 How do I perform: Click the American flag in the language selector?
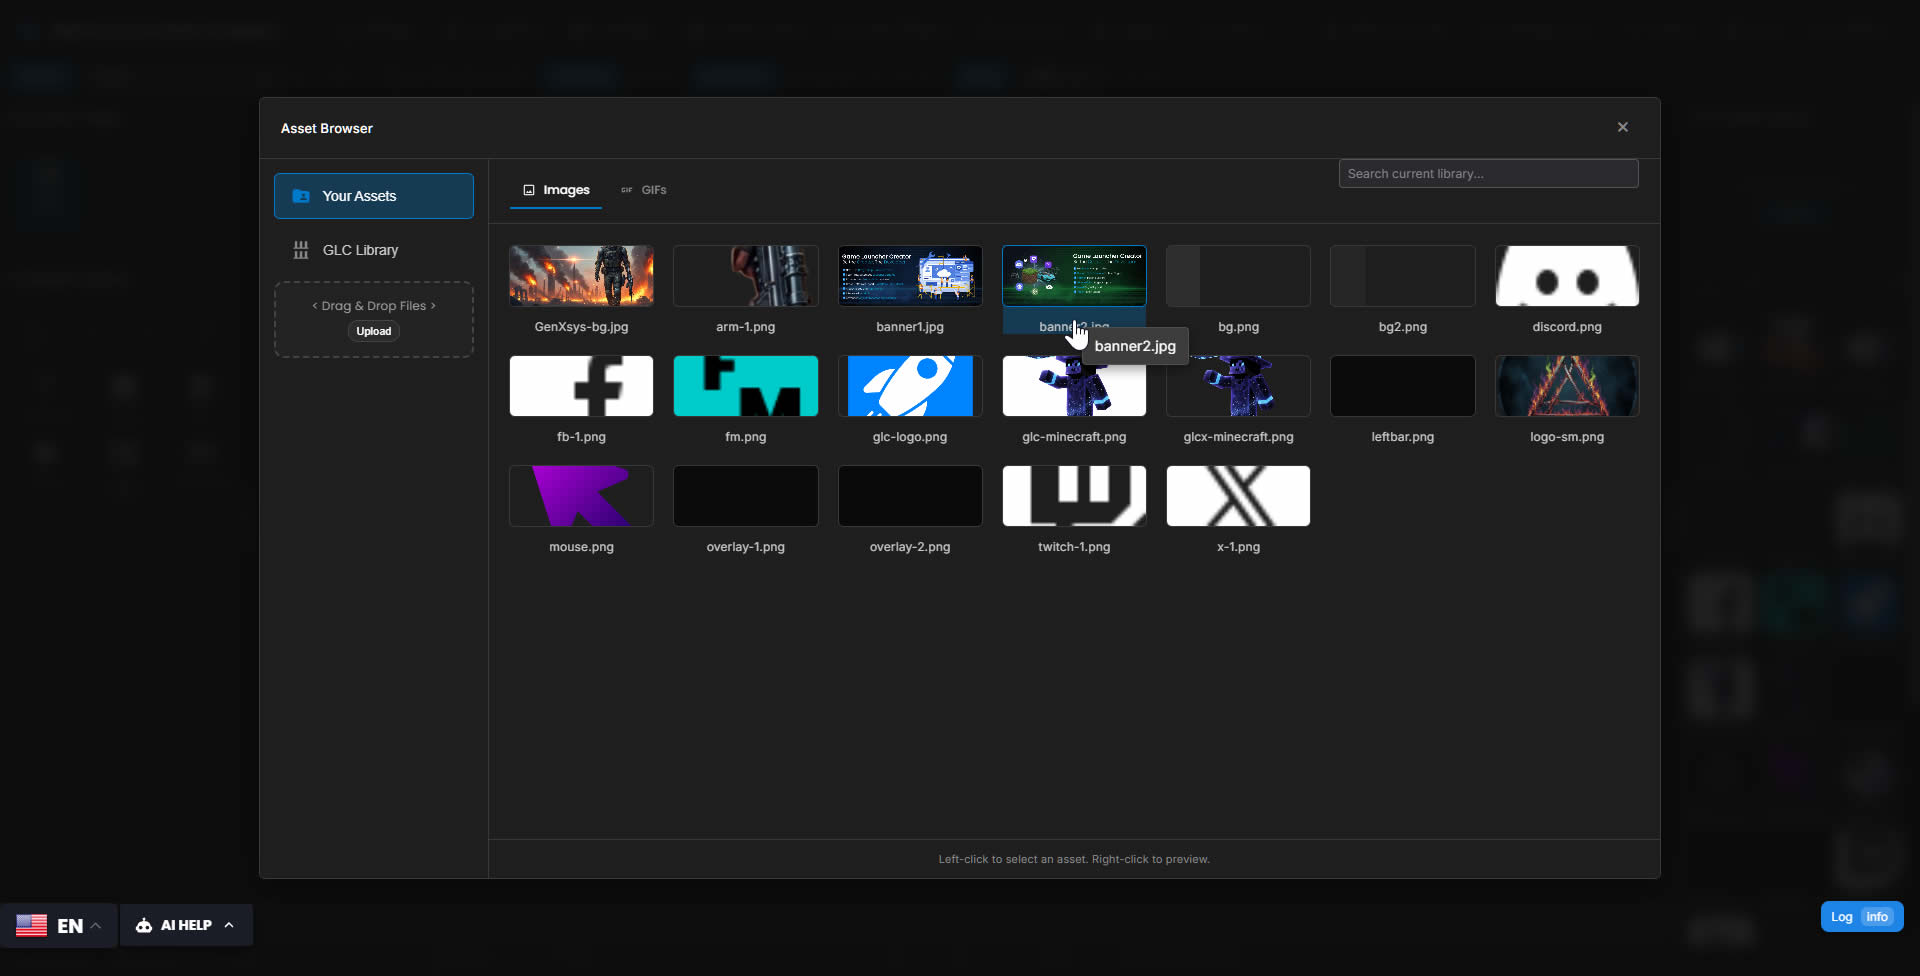coord(31,925)
